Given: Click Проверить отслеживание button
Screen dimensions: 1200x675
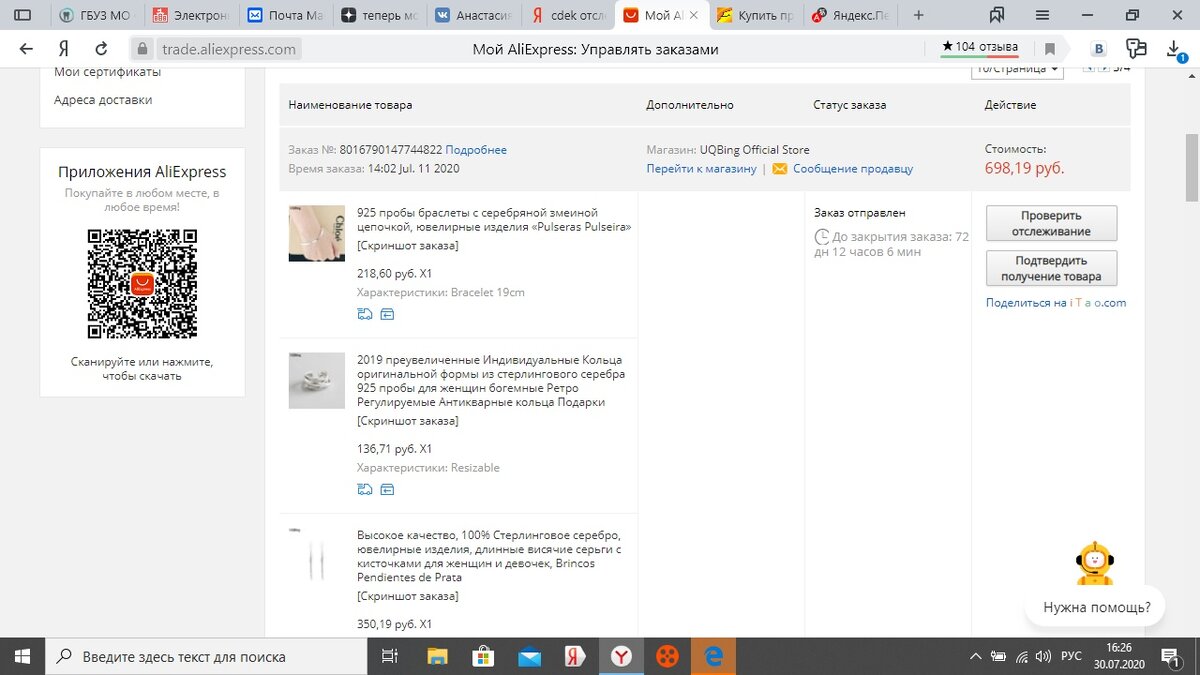Looking at the screenshot, I should tap(1051, 223).
